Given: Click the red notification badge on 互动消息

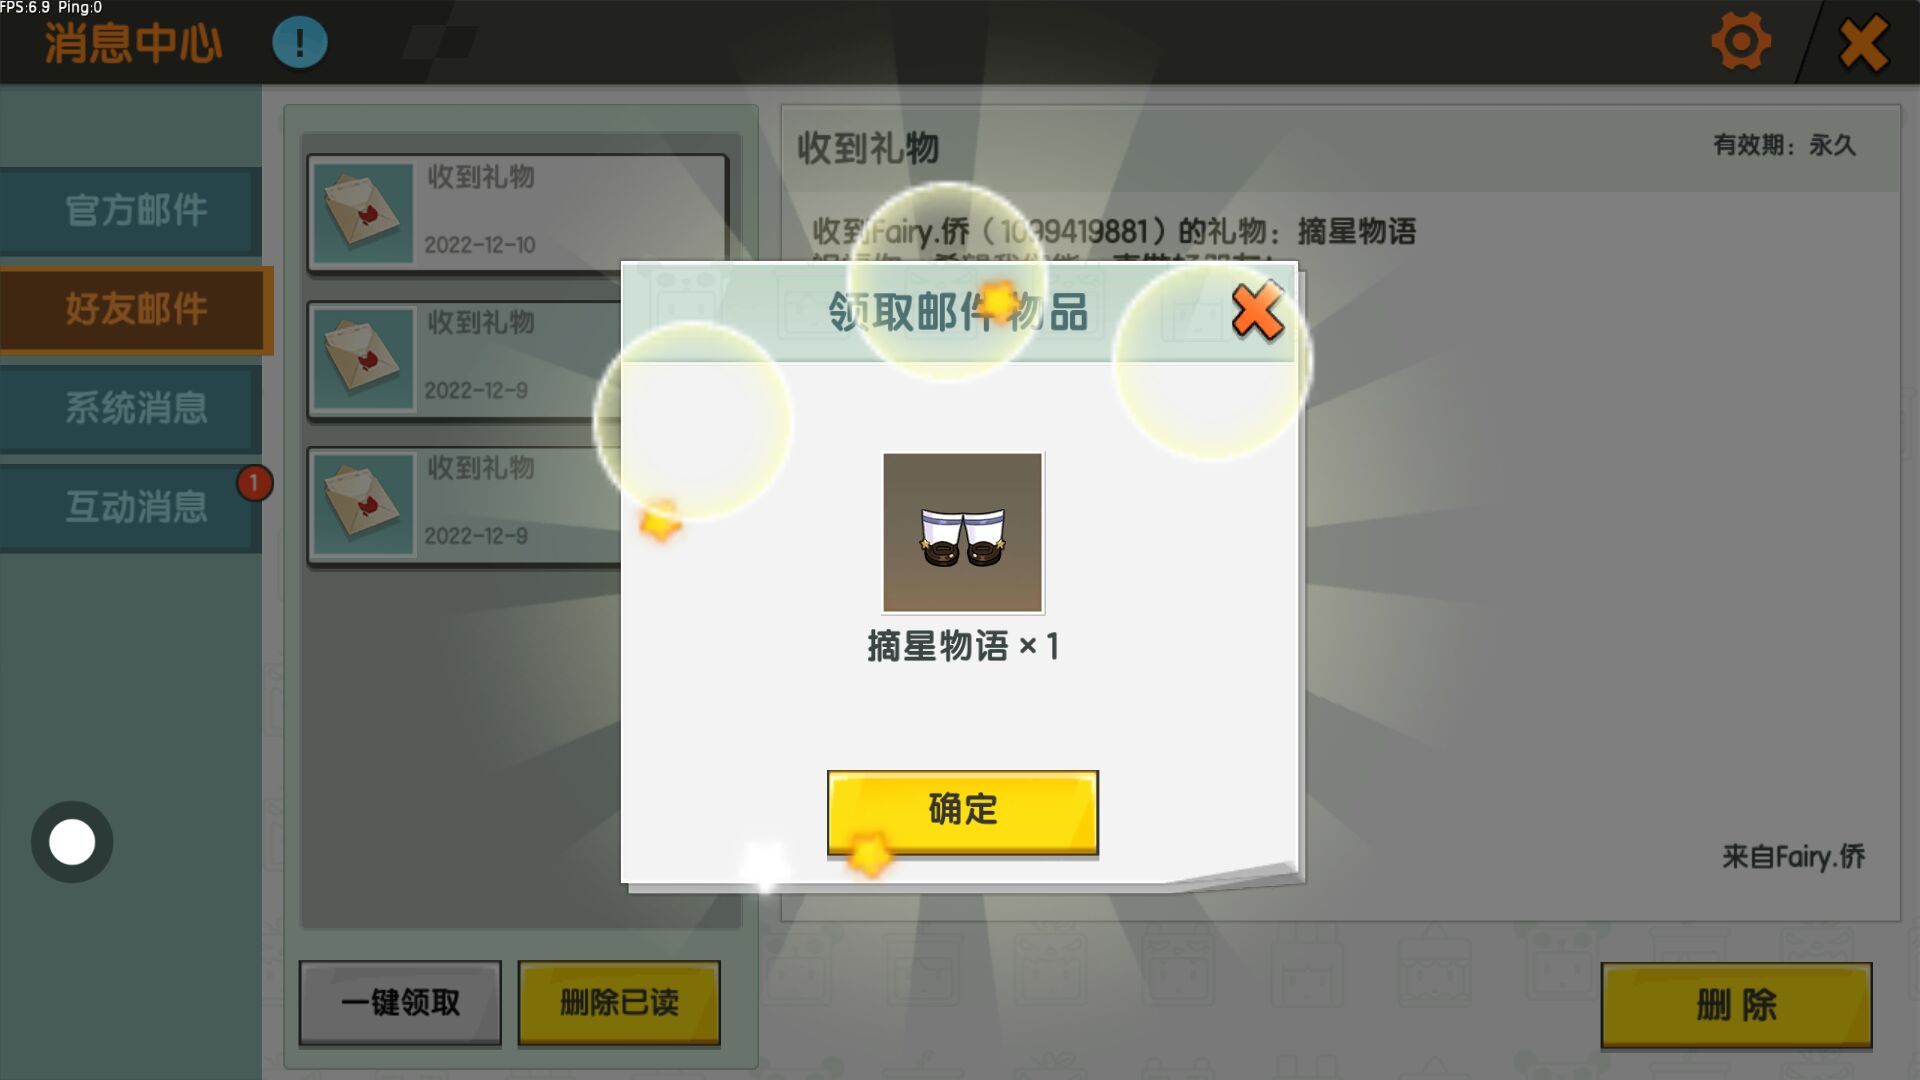Looking at the screenshot, I should coord(254,483).
